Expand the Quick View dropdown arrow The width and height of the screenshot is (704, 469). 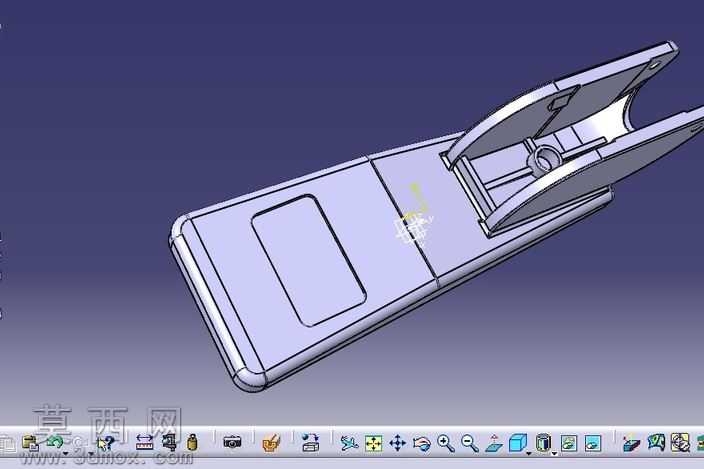529,454
